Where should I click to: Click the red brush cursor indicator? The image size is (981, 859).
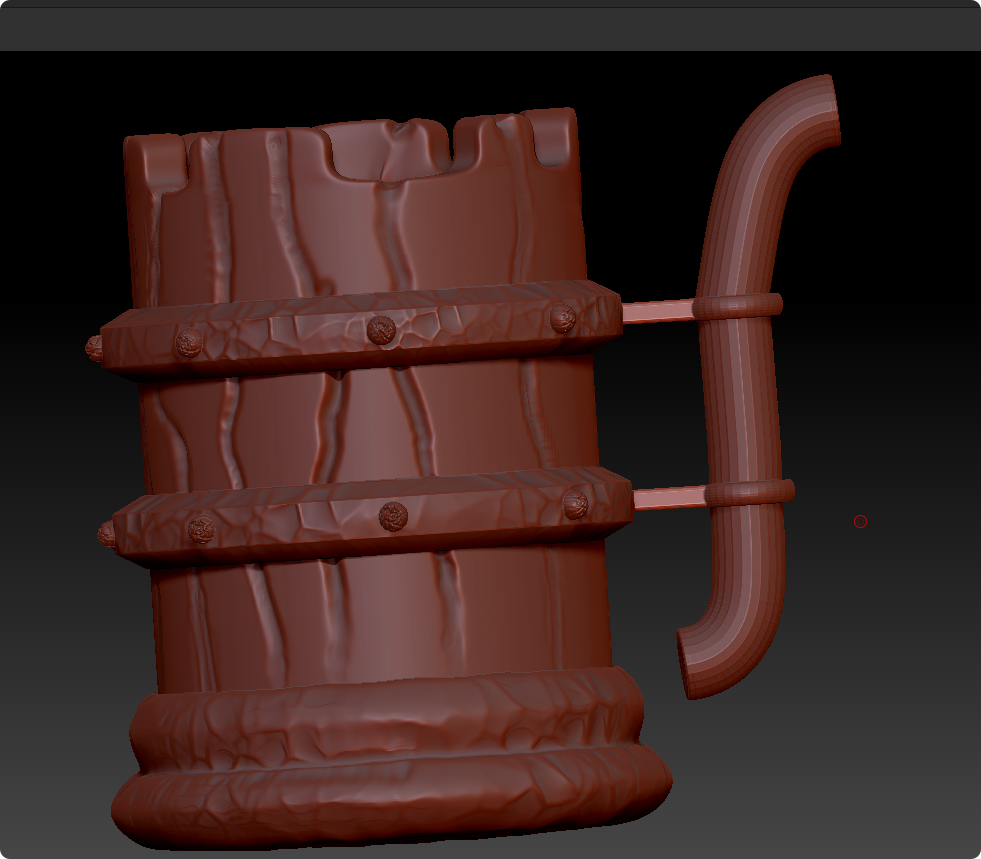point(861,520)
